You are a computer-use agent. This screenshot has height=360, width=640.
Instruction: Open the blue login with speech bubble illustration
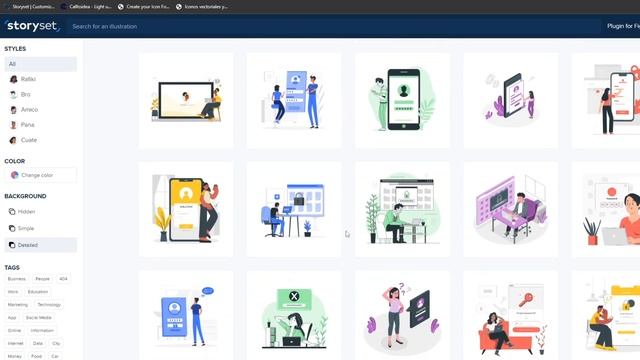(x=186, y=316)
